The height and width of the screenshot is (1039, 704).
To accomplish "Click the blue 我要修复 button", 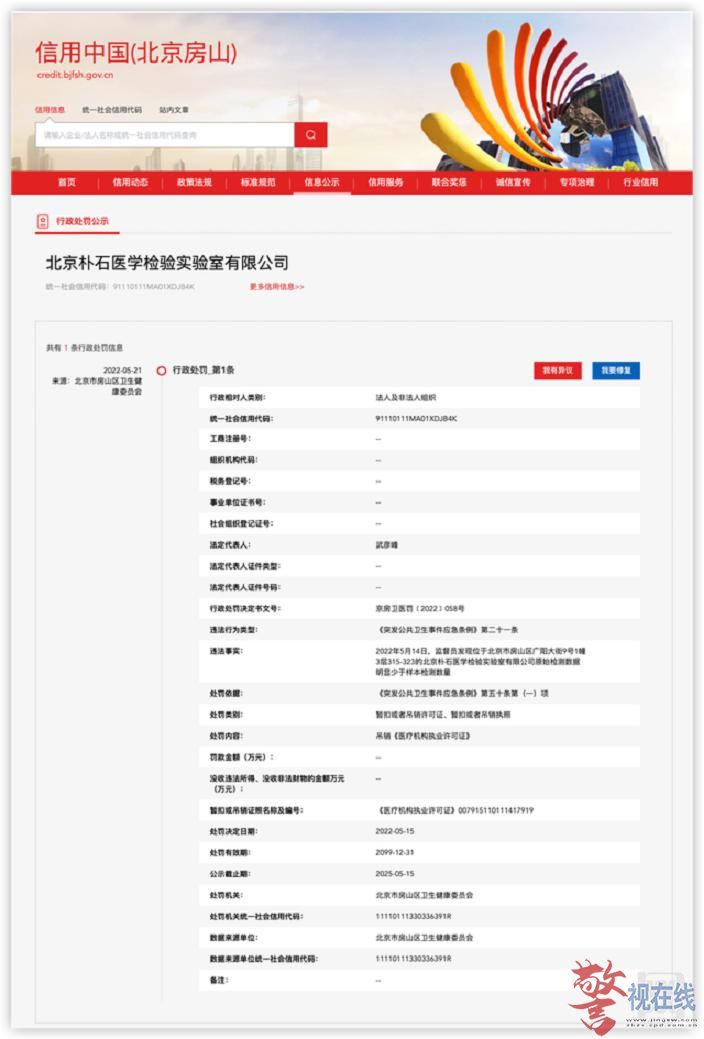I will pos(616,370).
